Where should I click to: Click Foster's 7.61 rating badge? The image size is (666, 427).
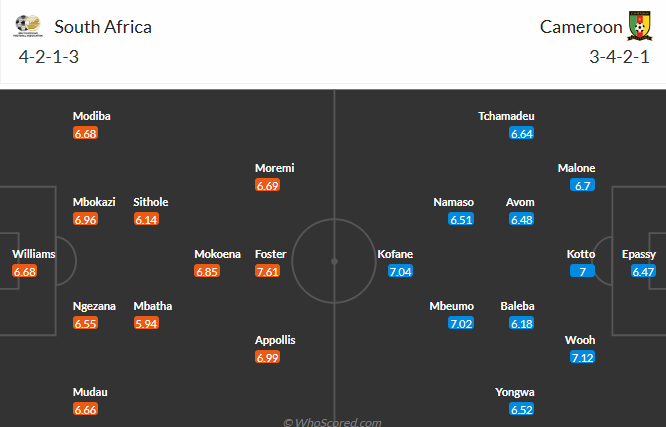pos(267,271)
